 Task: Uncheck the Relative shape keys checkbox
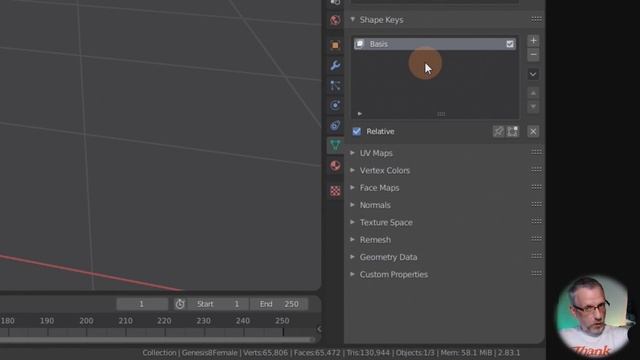pyautogui.click(x=357, y=131)
